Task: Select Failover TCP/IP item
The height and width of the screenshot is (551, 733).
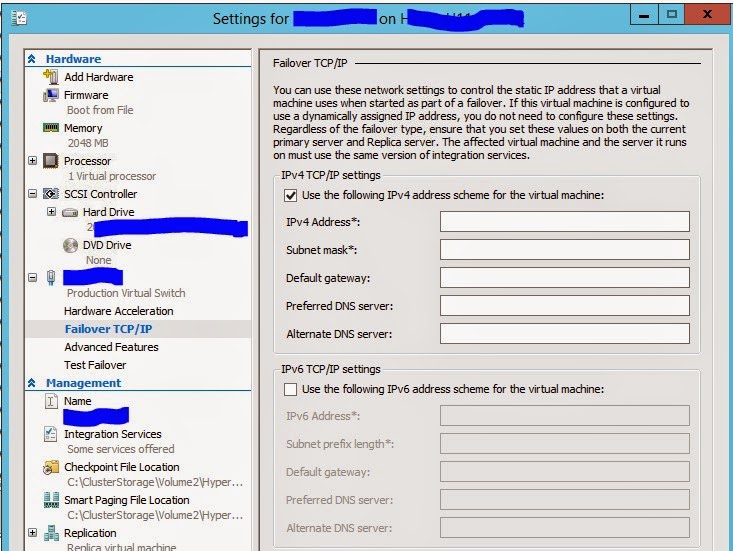Action: tap(108, 329)
